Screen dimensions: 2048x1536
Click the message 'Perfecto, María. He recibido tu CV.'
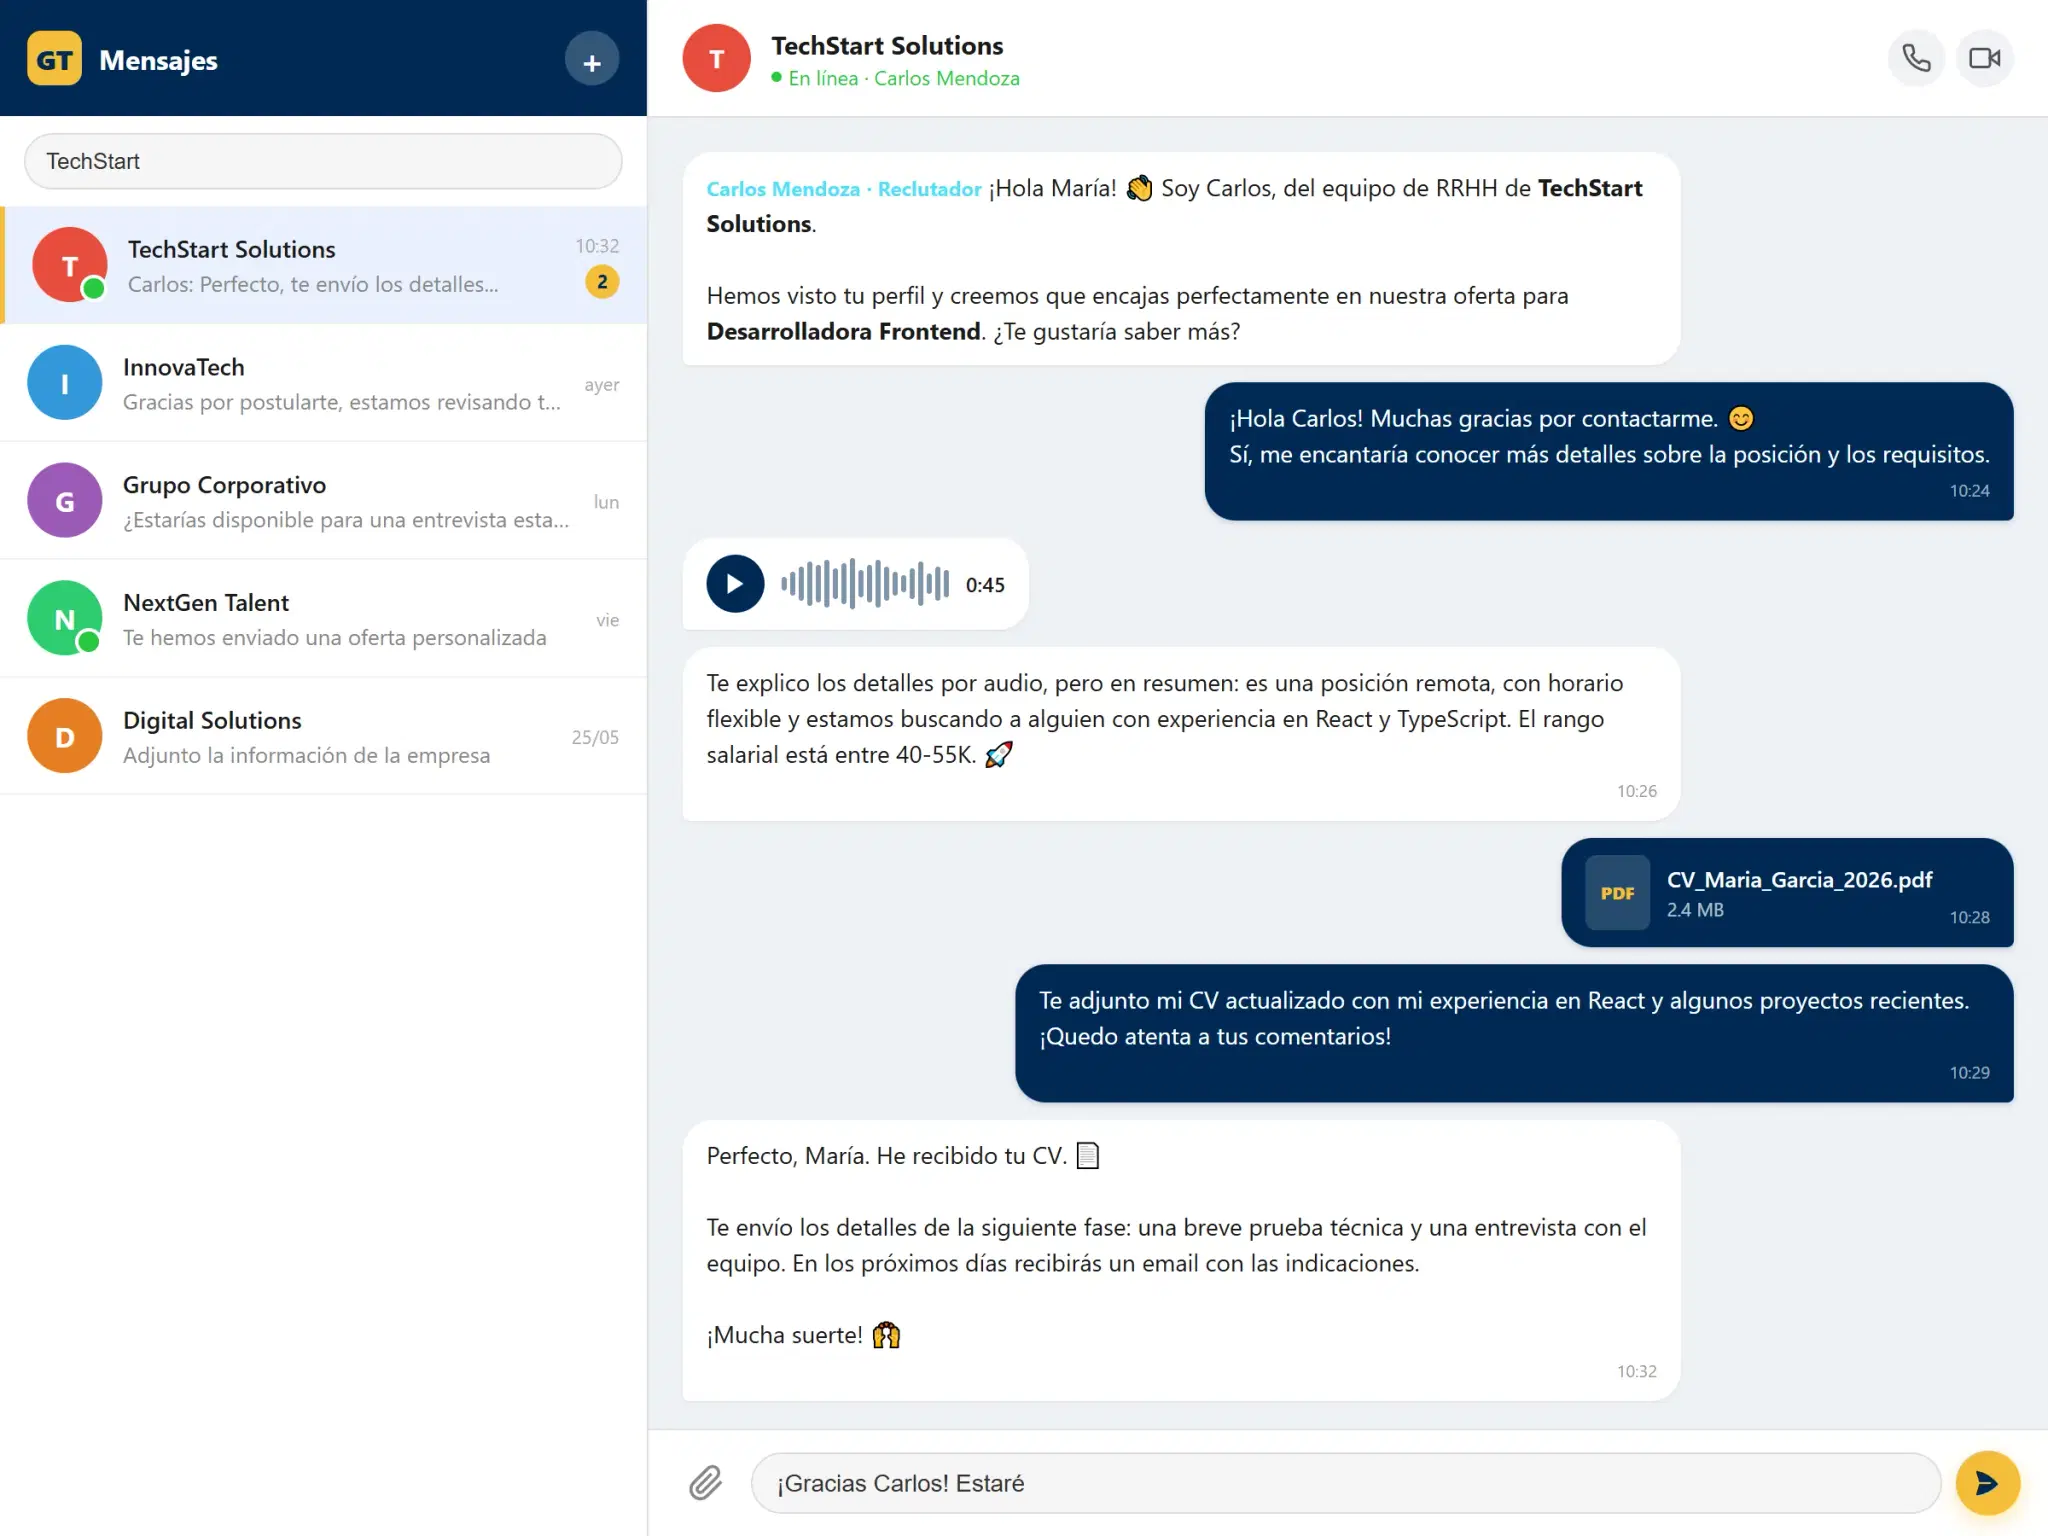[1181, 1260]
